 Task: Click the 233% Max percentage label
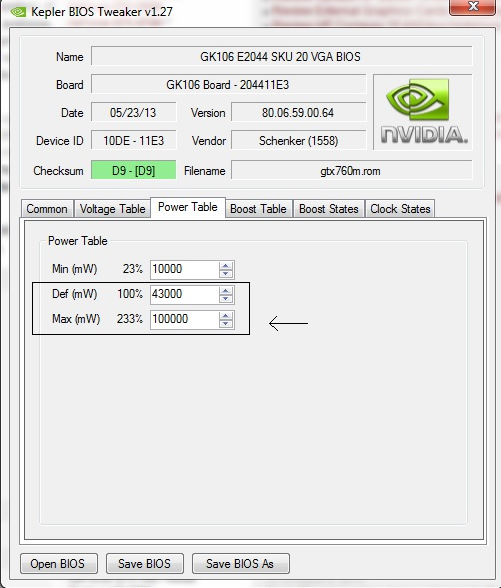point(130,319)
